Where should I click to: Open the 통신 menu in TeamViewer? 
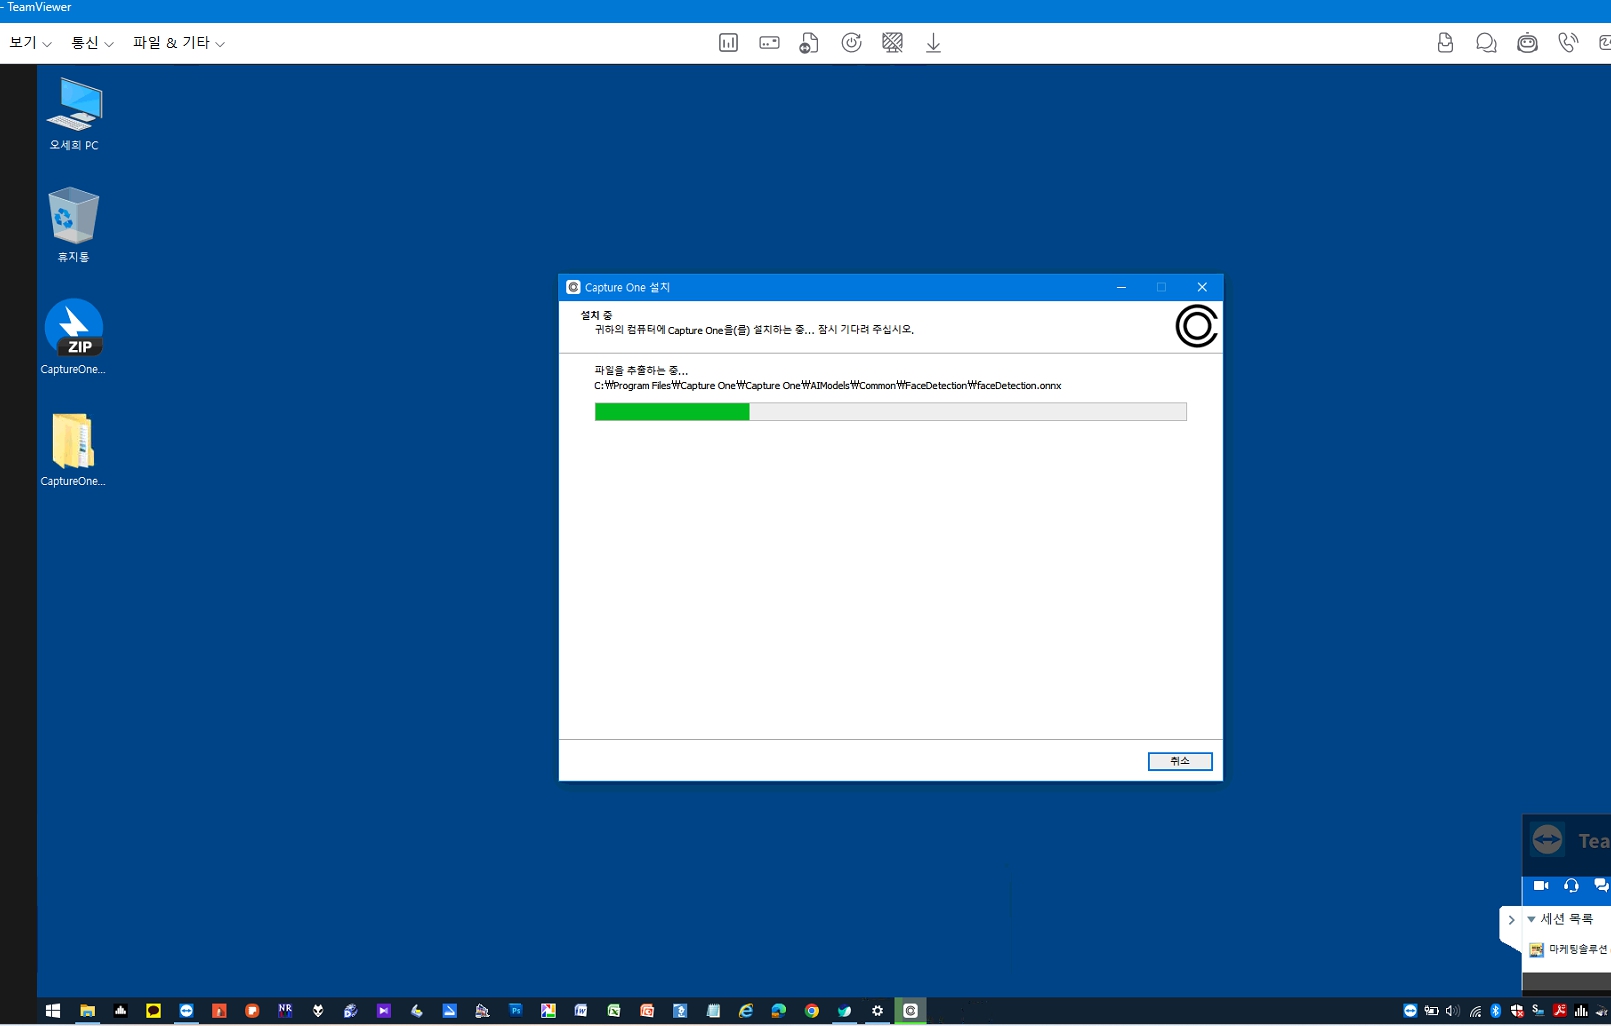92,43
